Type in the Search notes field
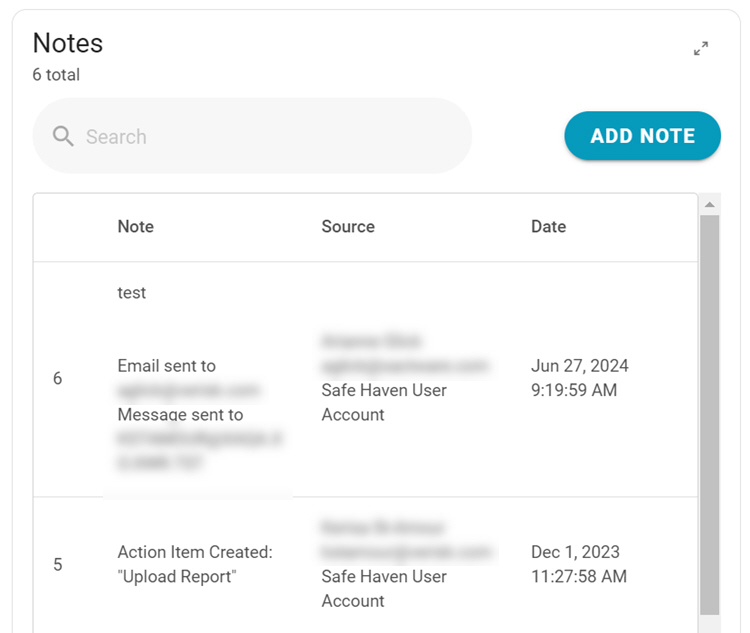The image size is (750, 633). [270, 137]
